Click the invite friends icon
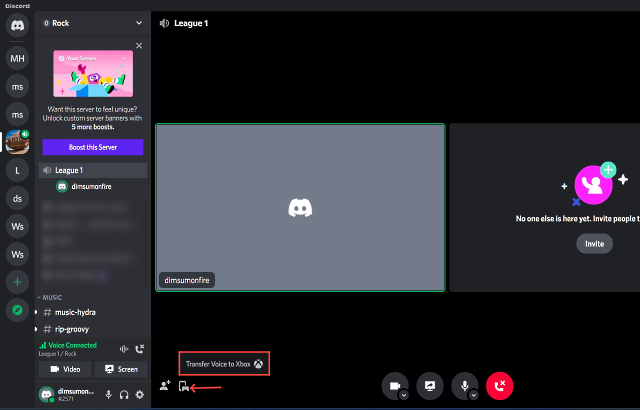This screenshot has width=640, height=410. coord(165,386)
